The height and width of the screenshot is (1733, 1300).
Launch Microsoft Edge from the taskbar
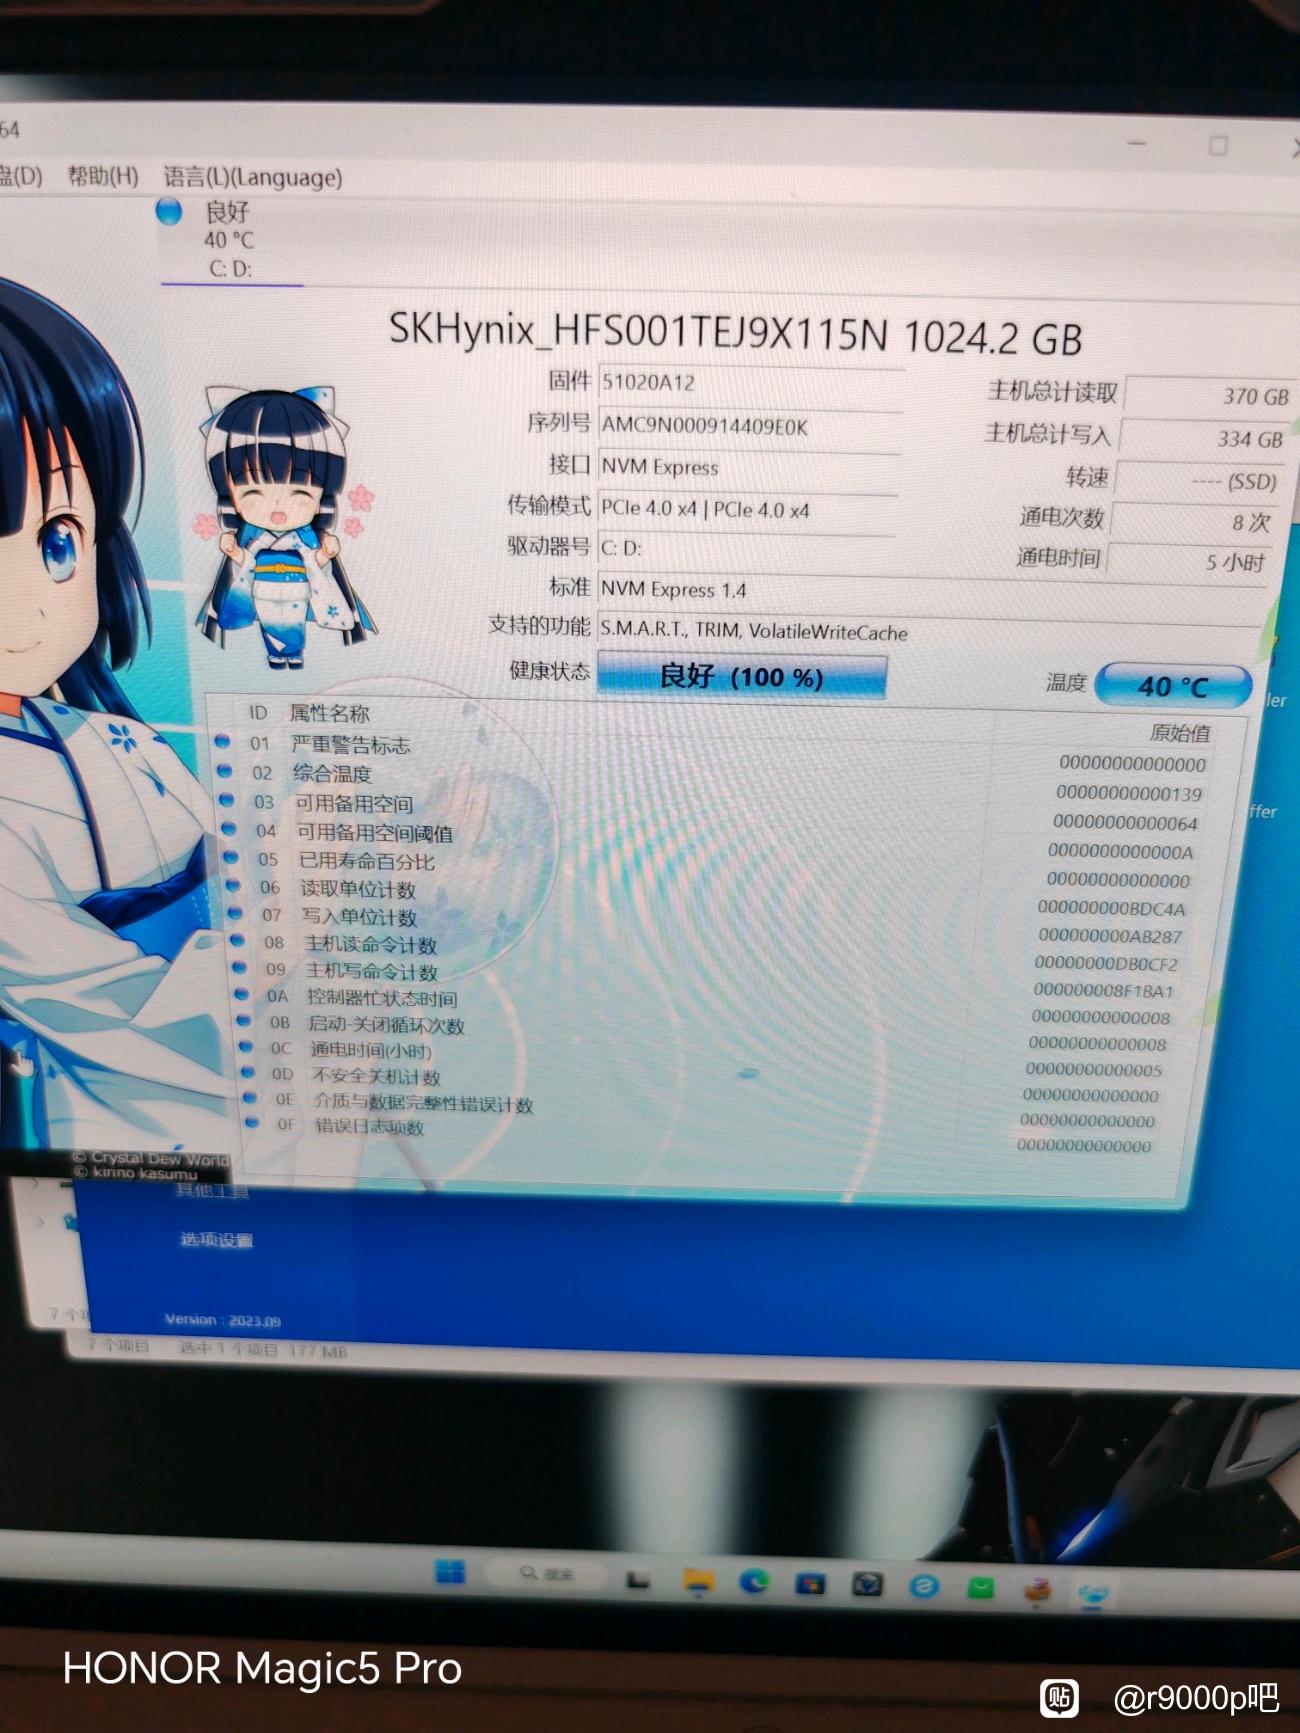(x=754, y=1582)
